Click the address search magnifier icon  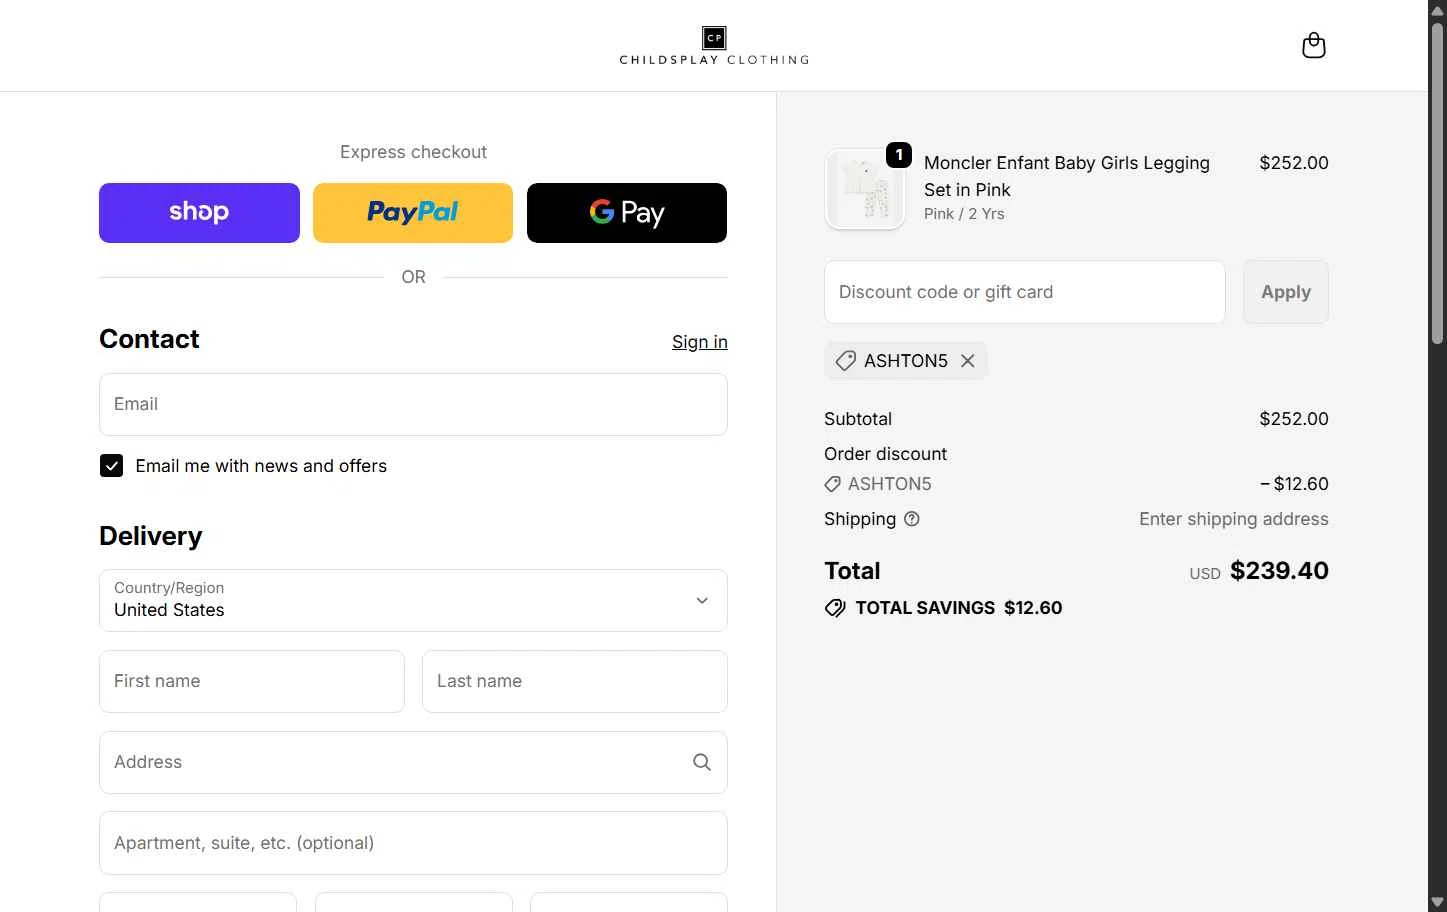(702, 762)
